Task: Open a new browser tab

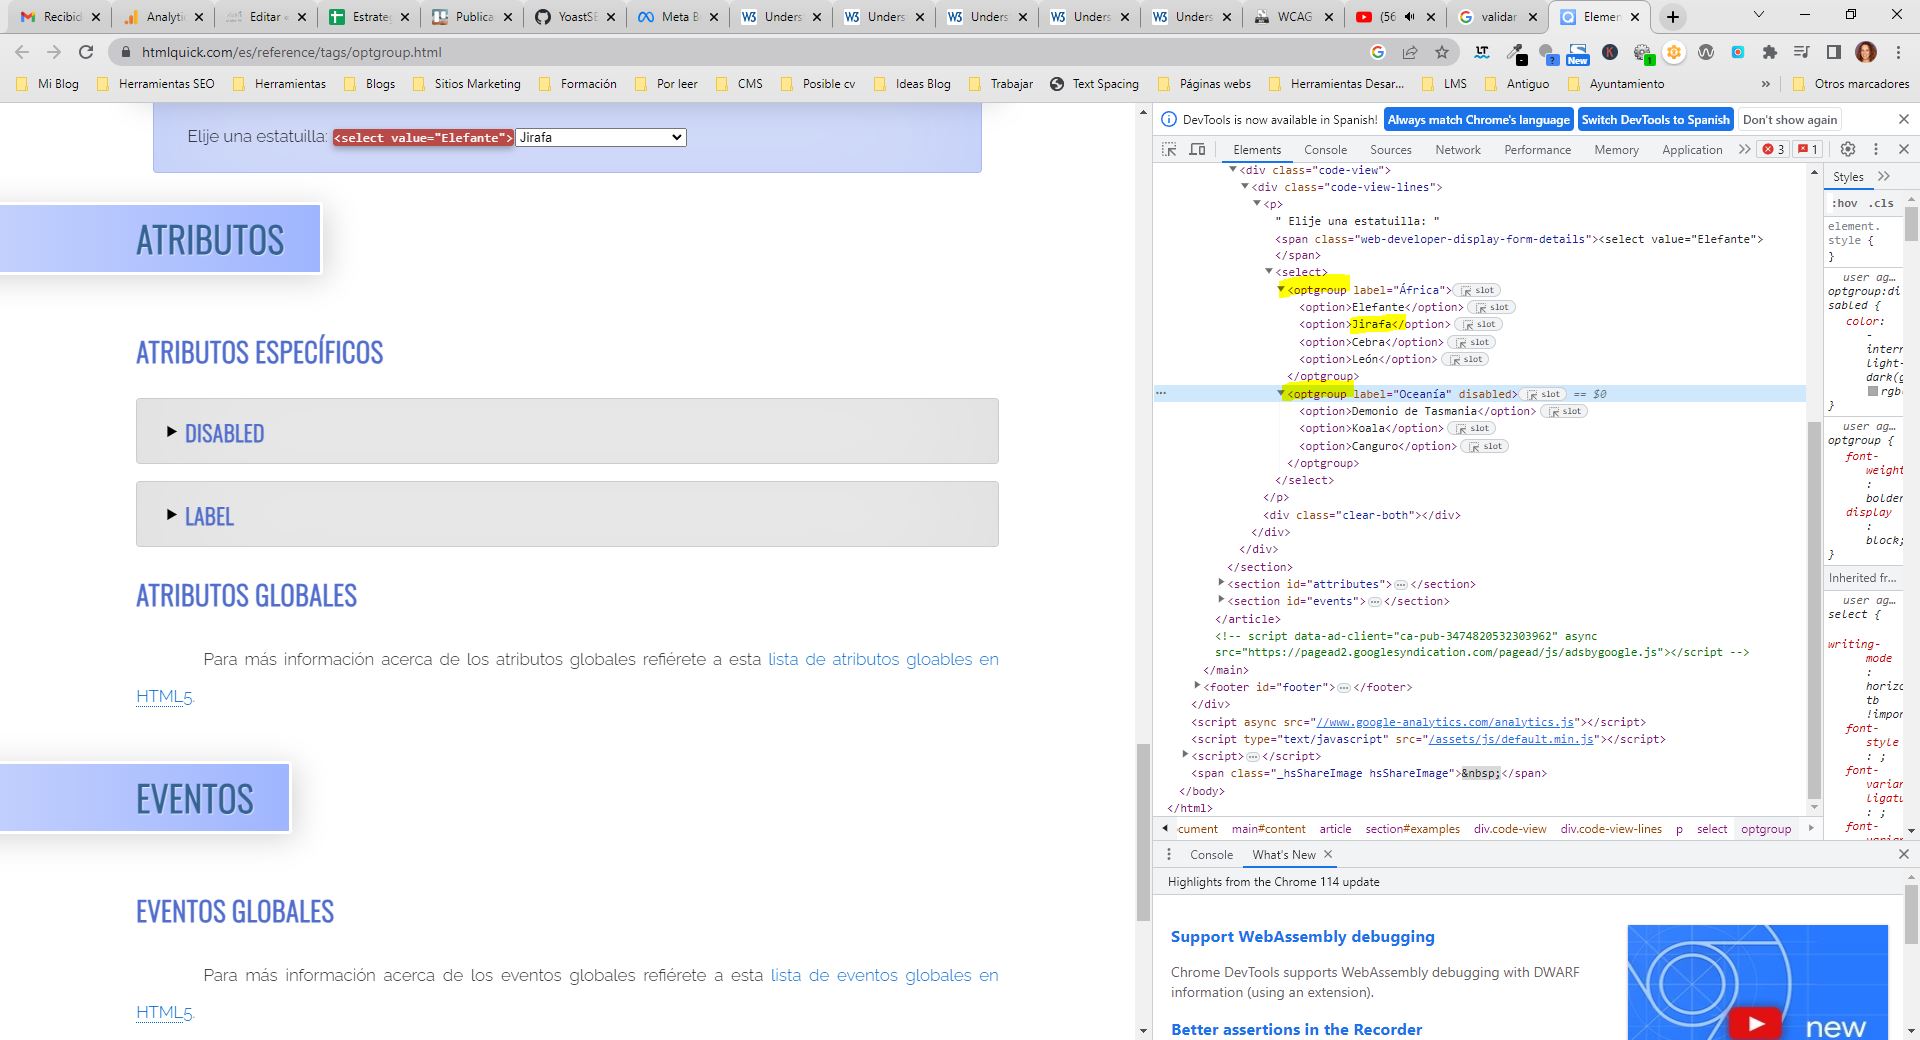Action: click(x=1673, y=17)
